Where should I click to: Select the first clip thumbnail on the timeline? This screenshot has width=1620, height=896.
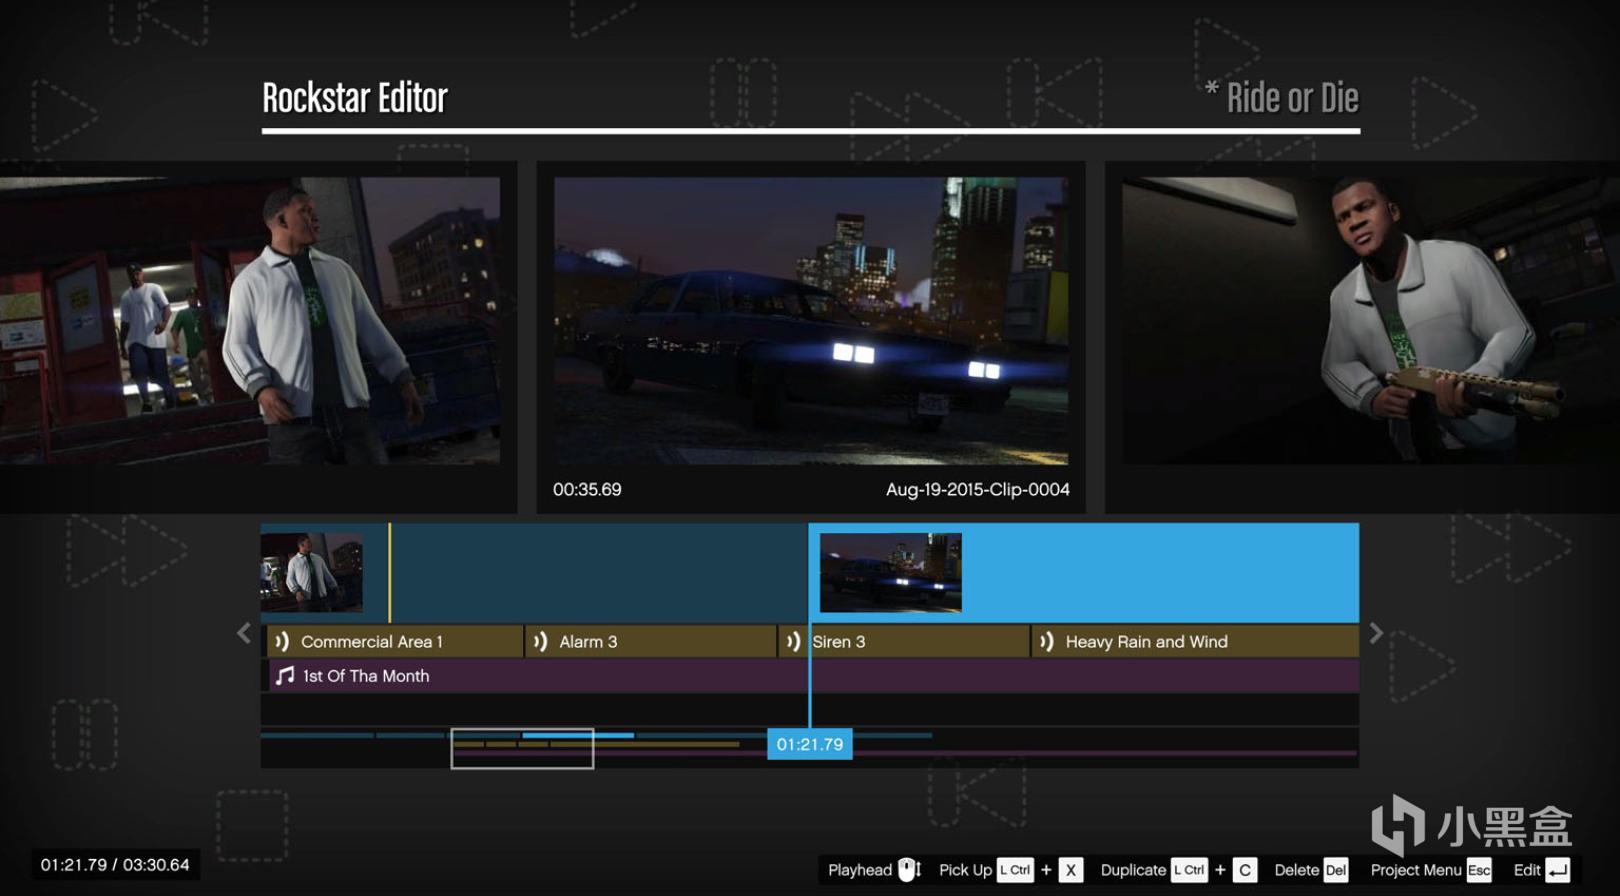tap(312, 572)
